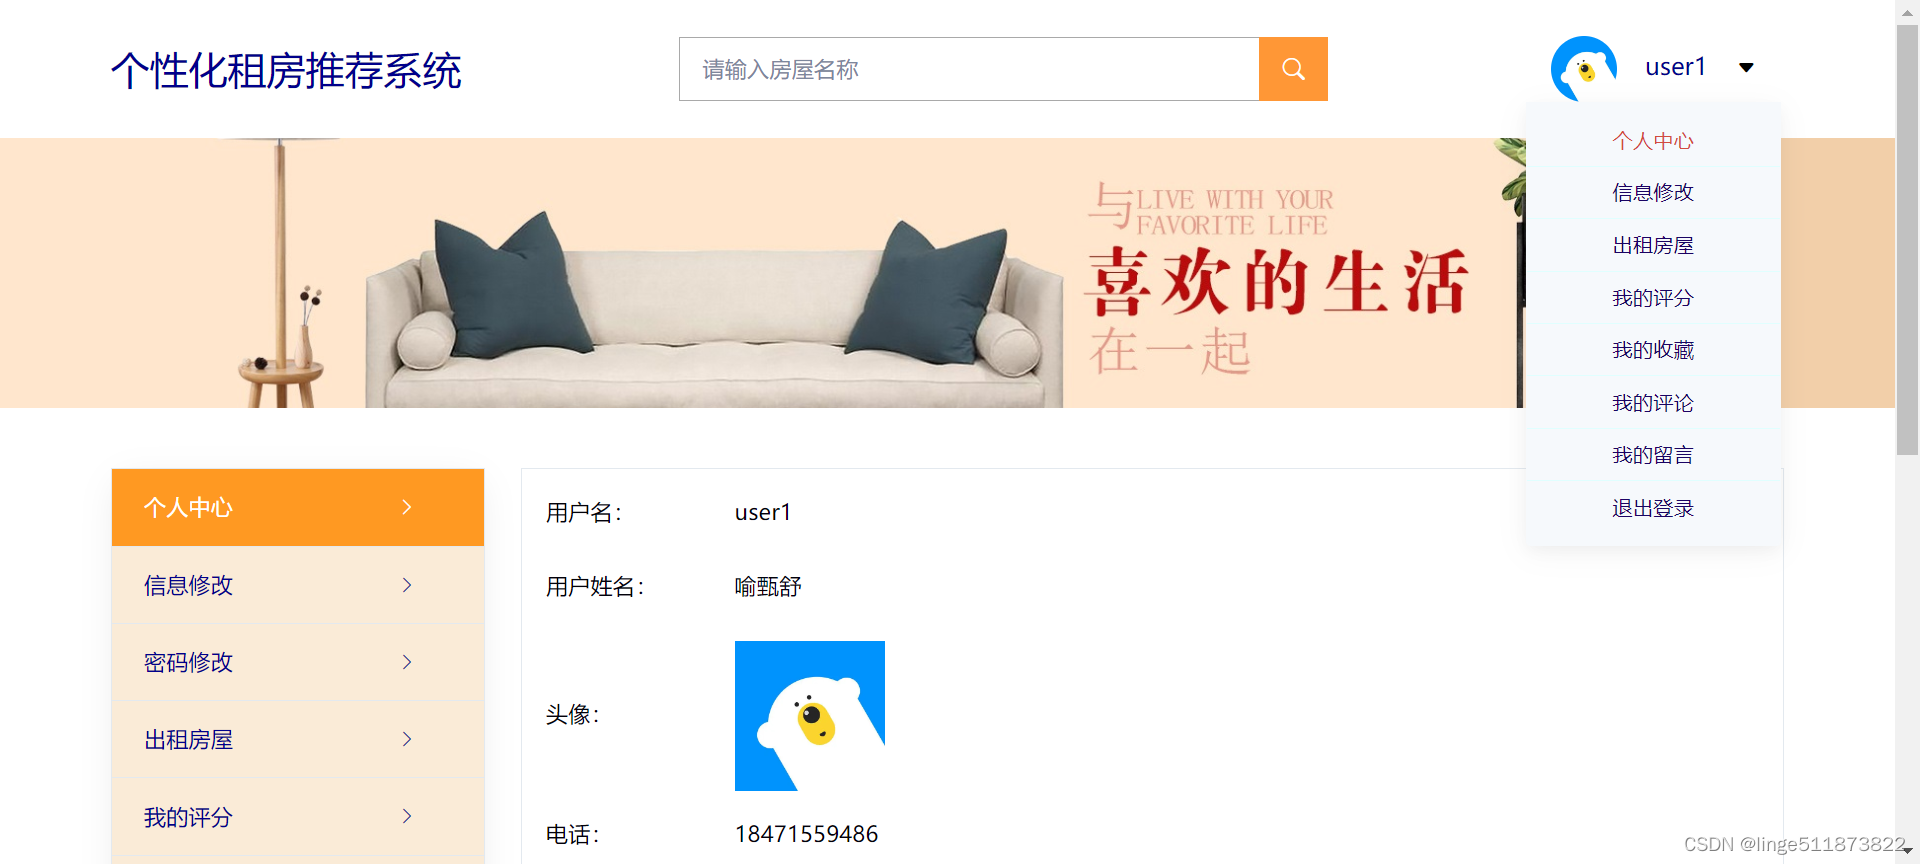The height and width of the screenshot is (864, 1920).
Task: Open 我的收藏 from the dropdown menu
Action: click(1653, 350)
